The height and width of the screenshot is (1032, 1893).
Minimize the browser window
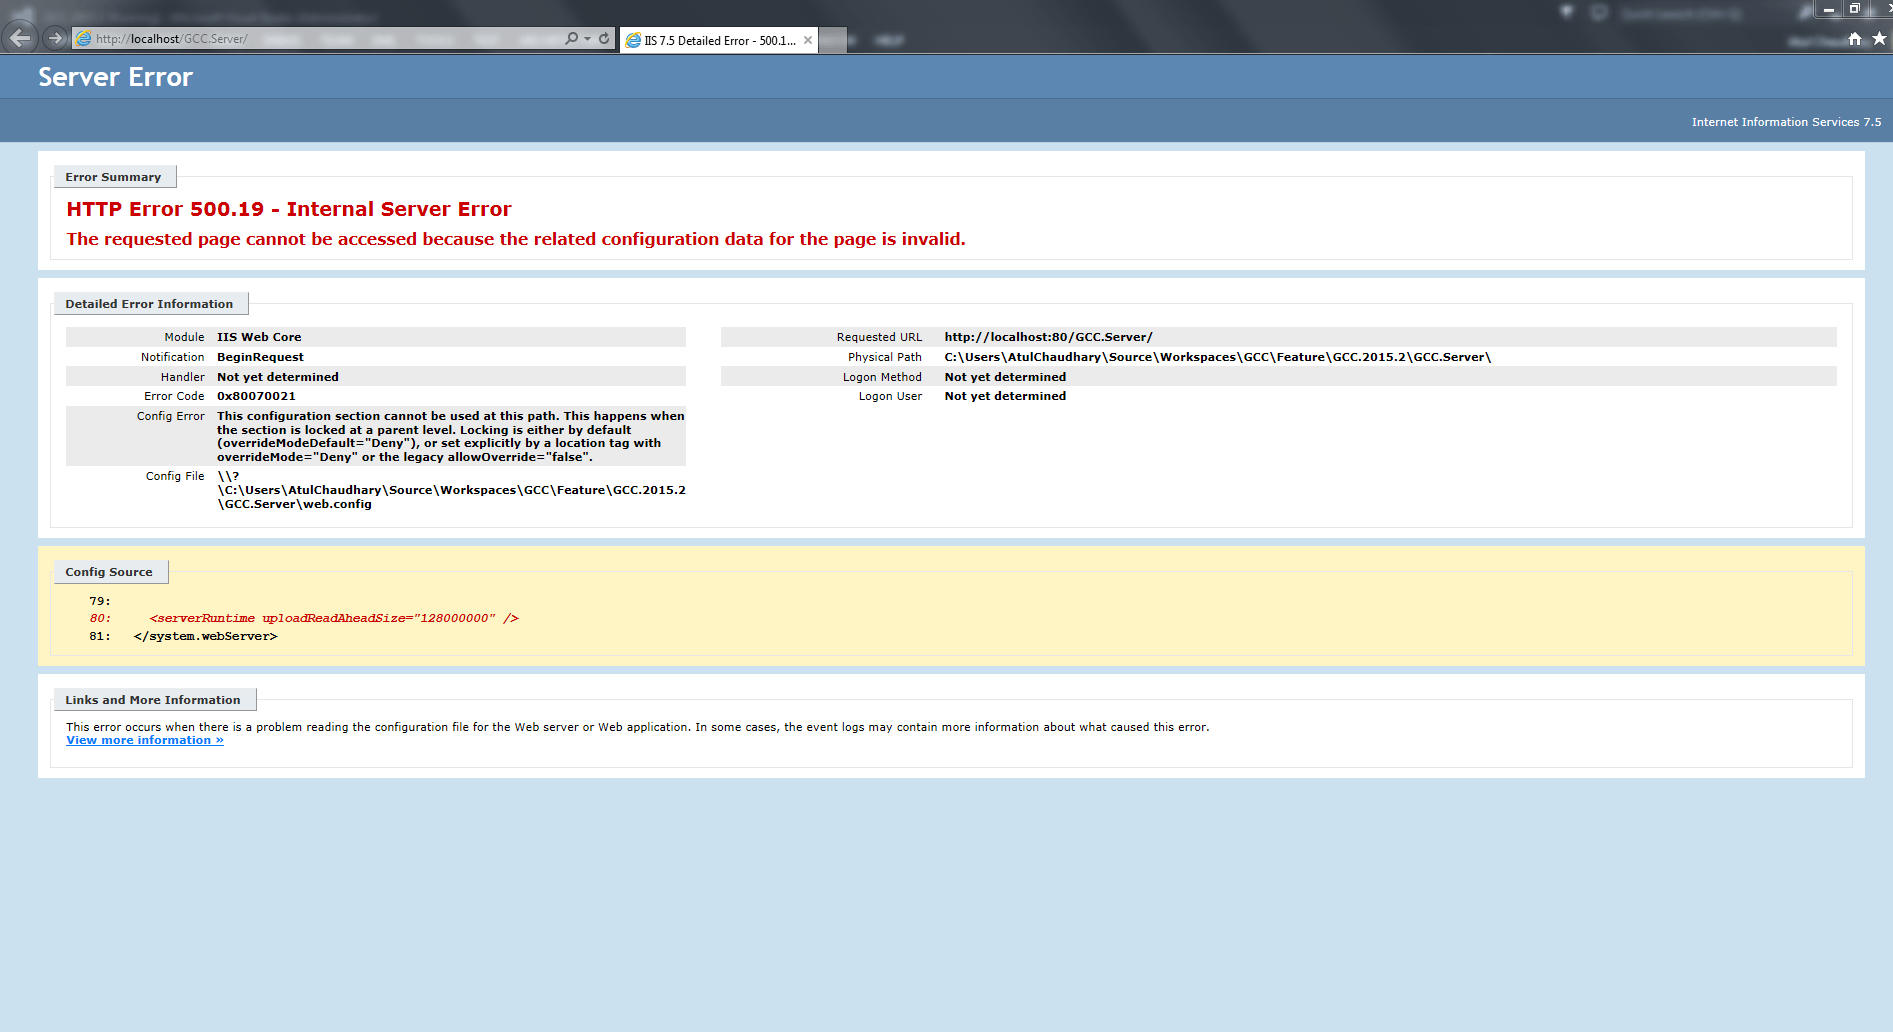(1828, 9)
